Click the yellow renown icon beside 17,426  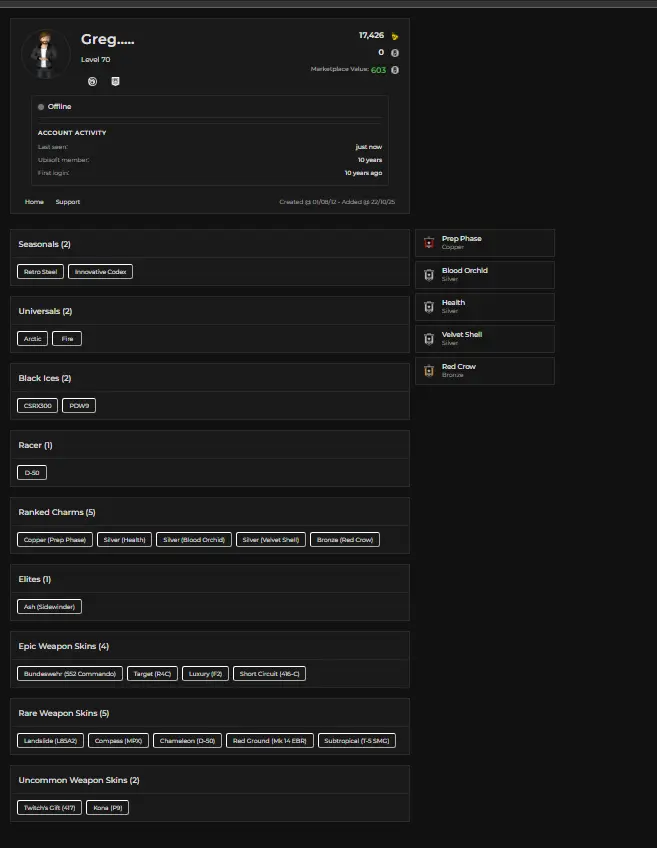click(395, 36)
